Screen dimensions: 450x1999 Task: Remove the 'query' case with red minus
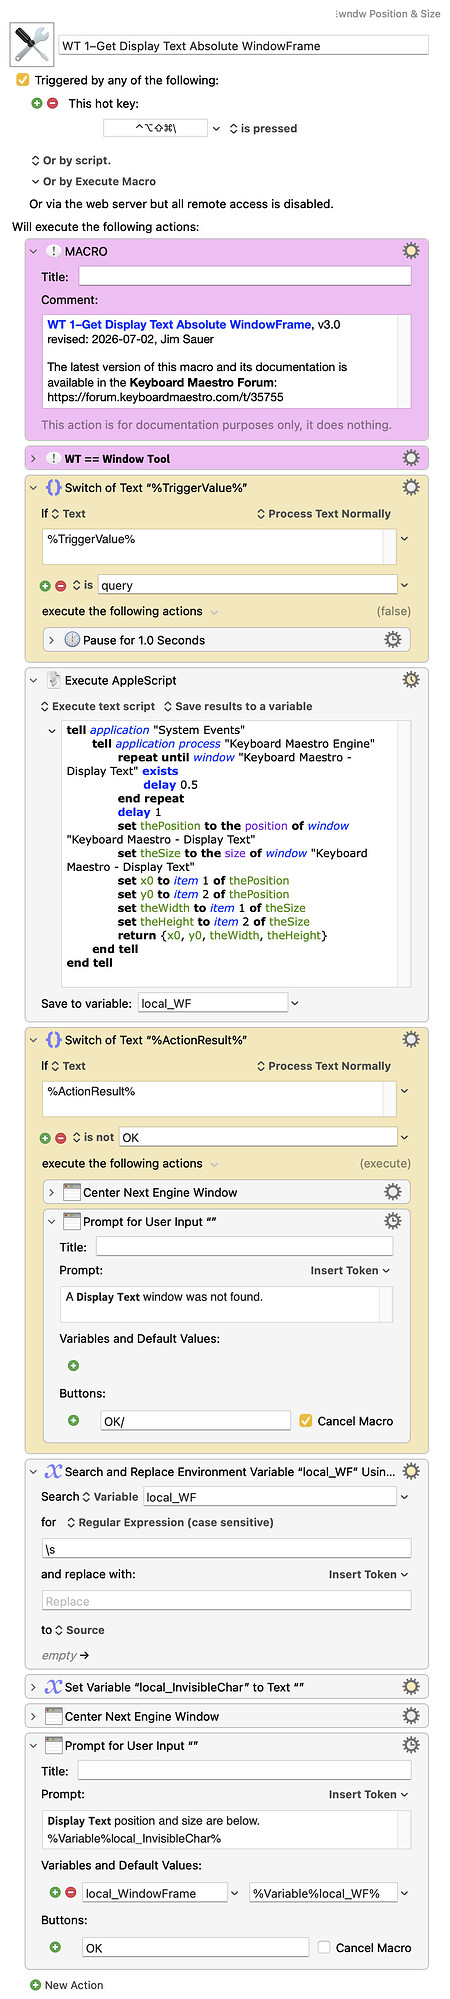pyautogui.click(x=60, y=585)
